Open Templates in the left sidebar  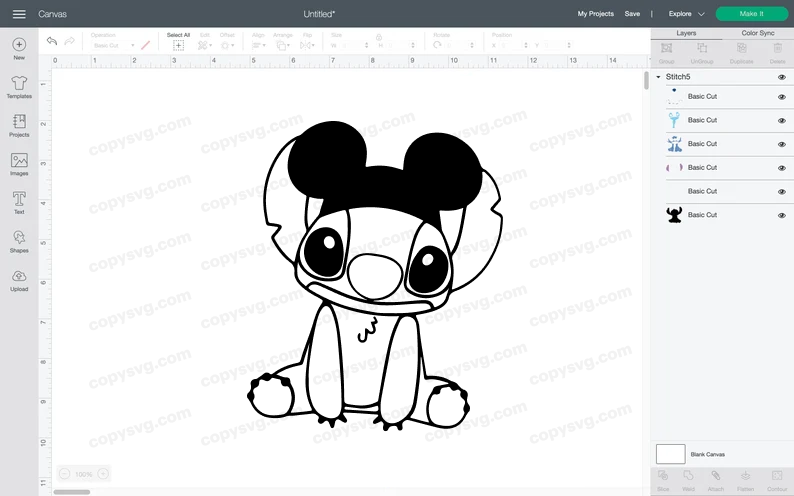click(x=19, y=87)
